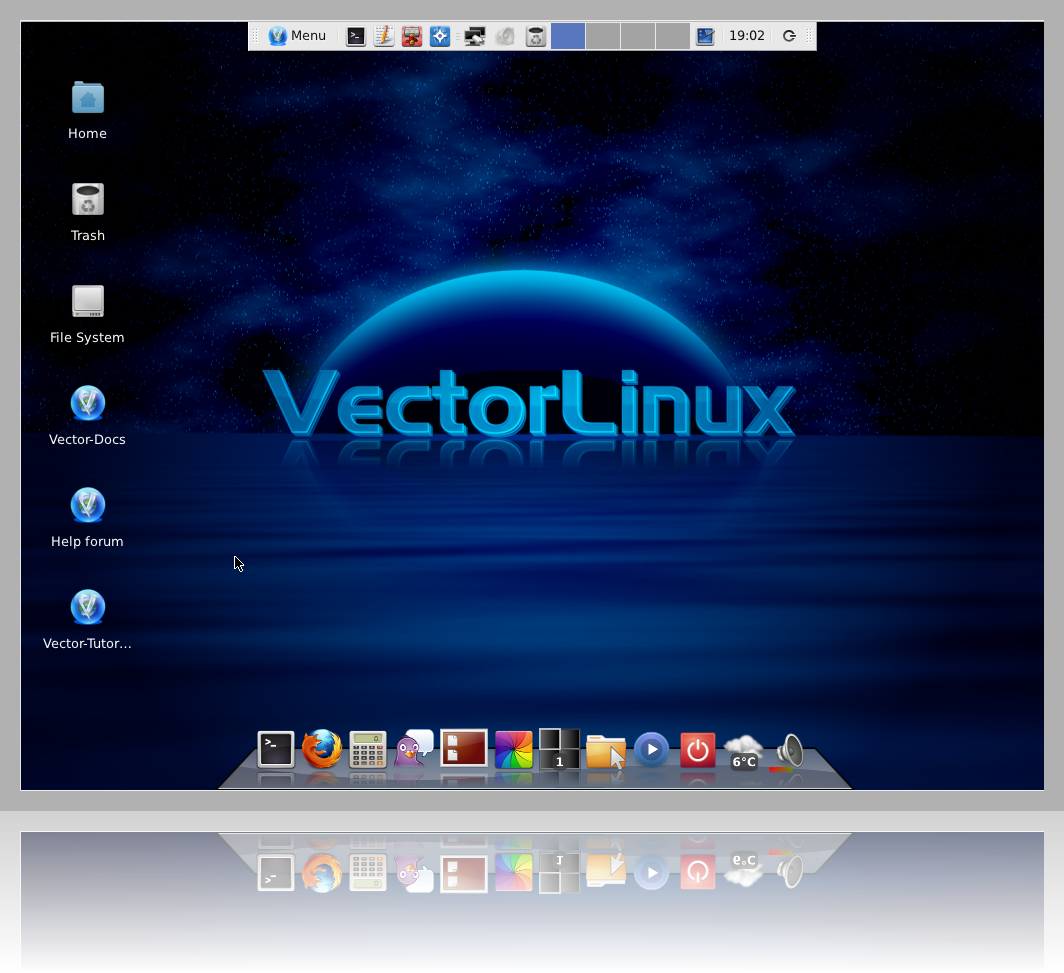The image size is (1064, 973).
Task: Click the 19:02 clock in panel
Action: 746,36
